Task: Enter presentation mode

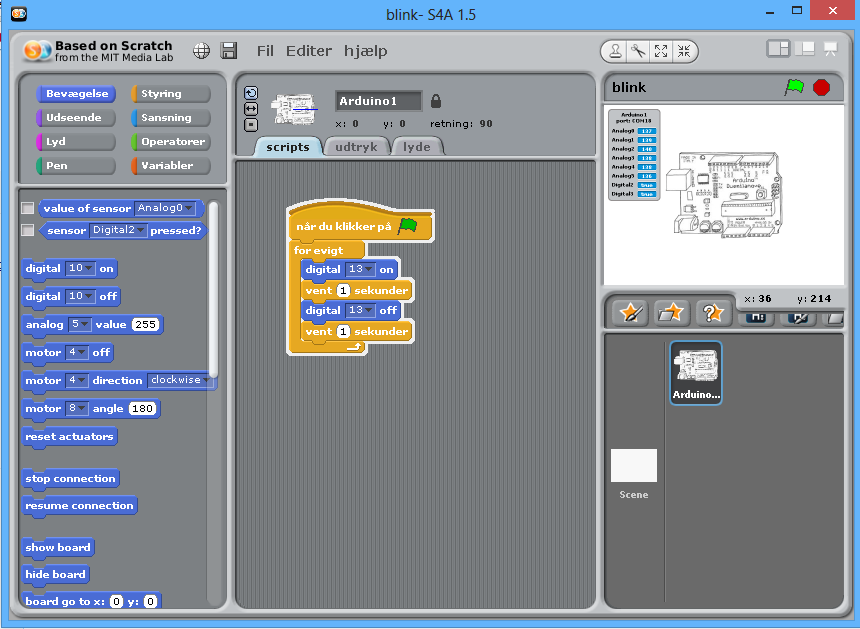Action: tap(830, 49)
